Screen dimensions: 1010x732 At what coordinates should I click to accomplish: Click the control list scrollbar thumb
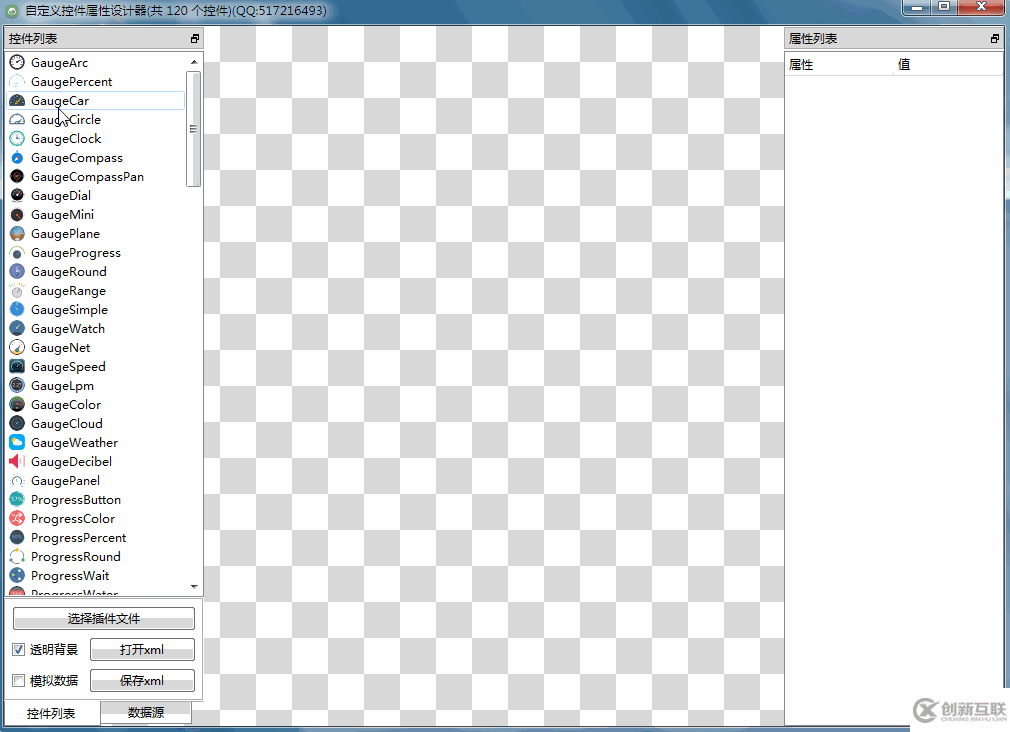click(x=193, y=129)
